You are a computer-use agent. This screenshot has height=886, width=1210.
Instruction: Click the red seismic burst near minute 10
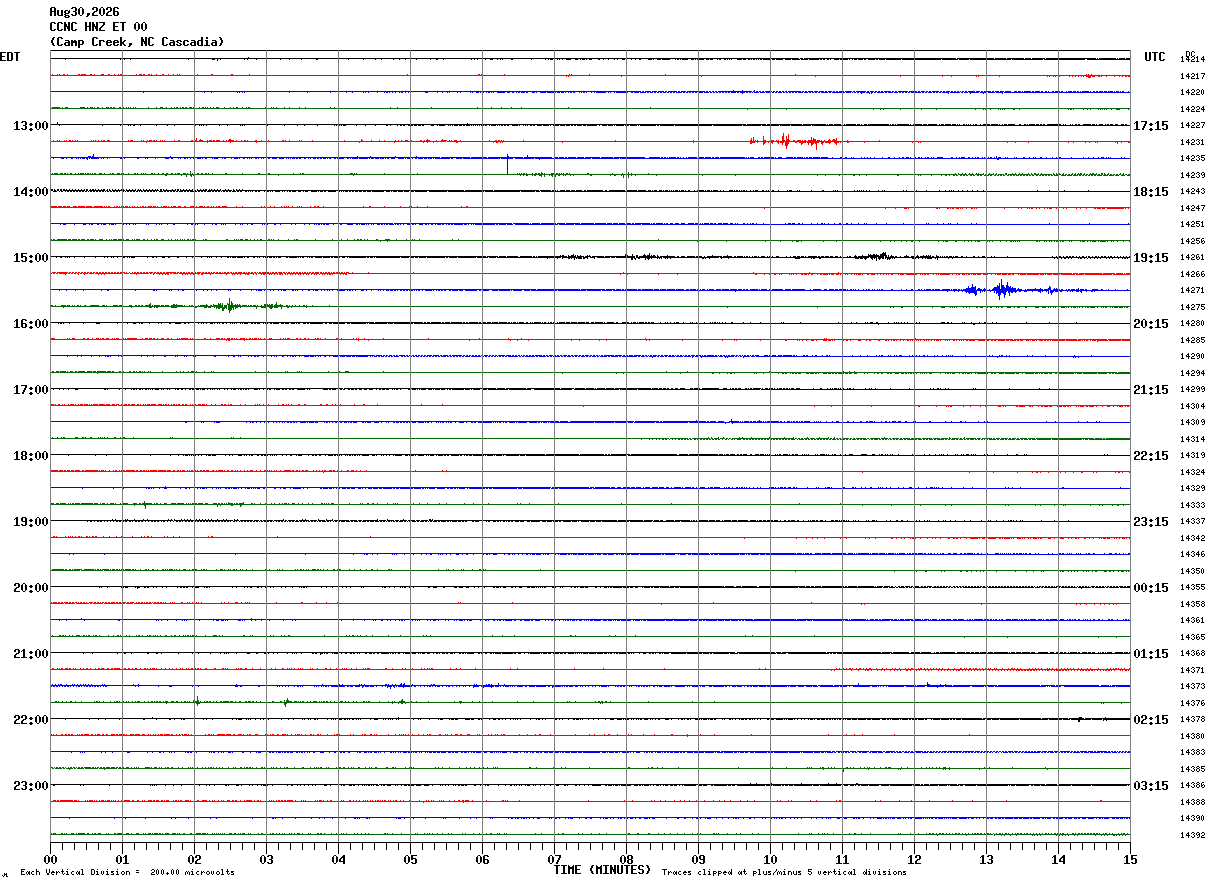pos(795,141)
